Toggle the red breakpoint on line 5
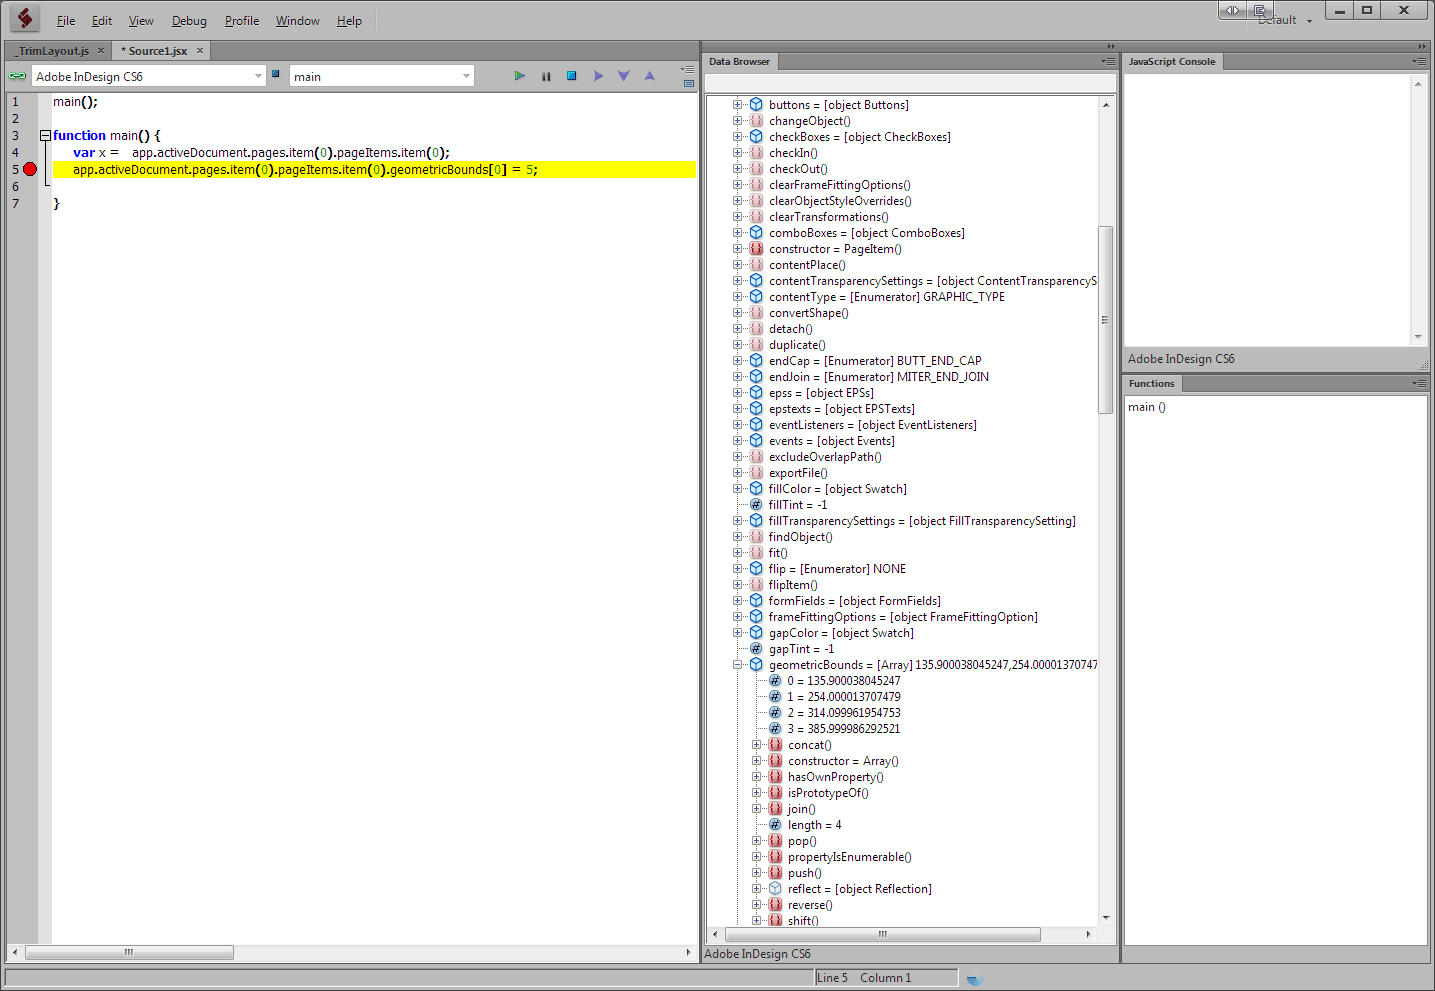Screen dimensions: 1435x991 point(30,169)
